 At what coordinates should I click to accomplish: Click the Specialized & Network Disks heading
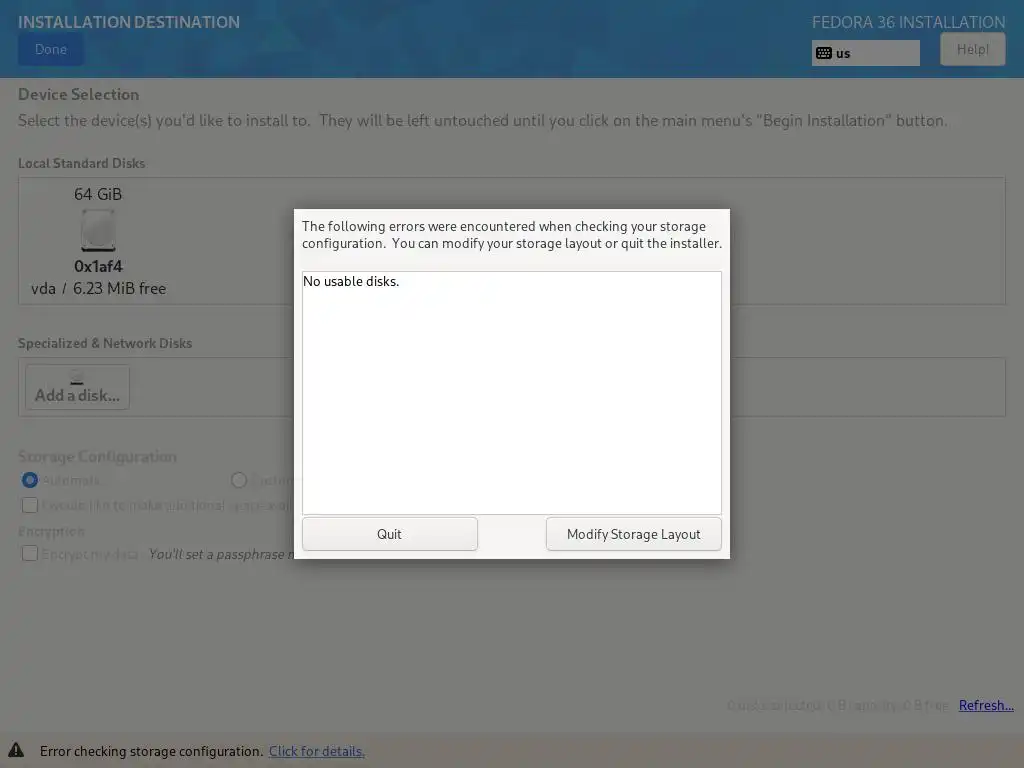(x=105, y=344)
